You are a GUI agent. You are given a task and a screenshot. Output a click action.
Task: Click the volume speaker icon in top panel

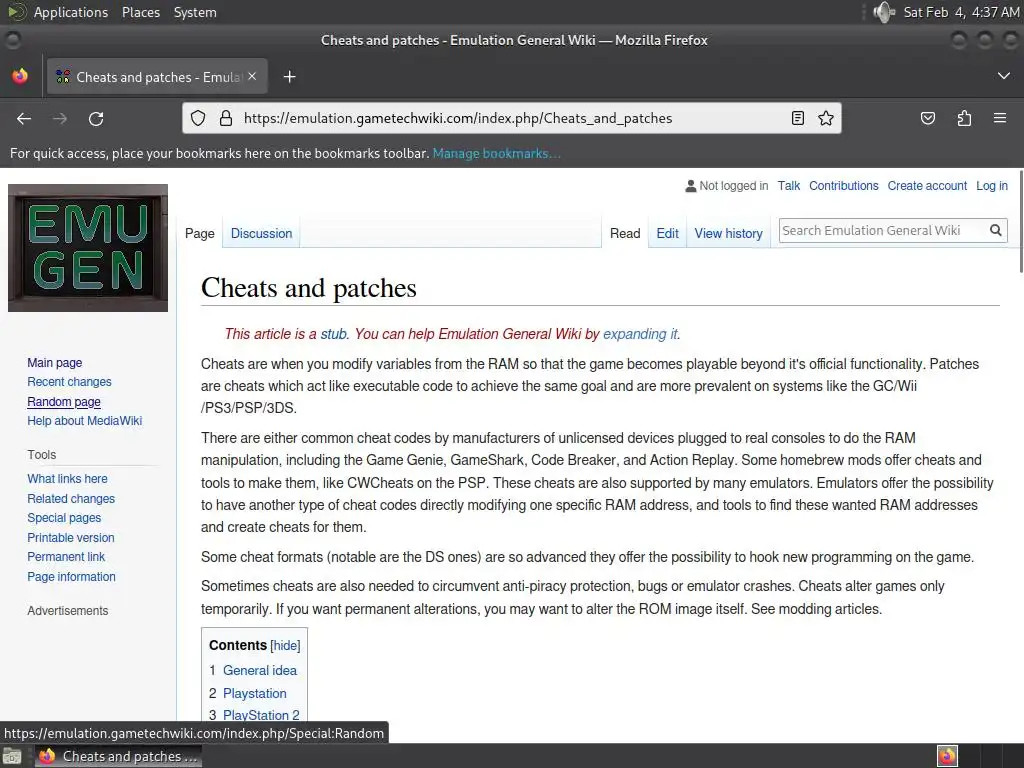883,12
